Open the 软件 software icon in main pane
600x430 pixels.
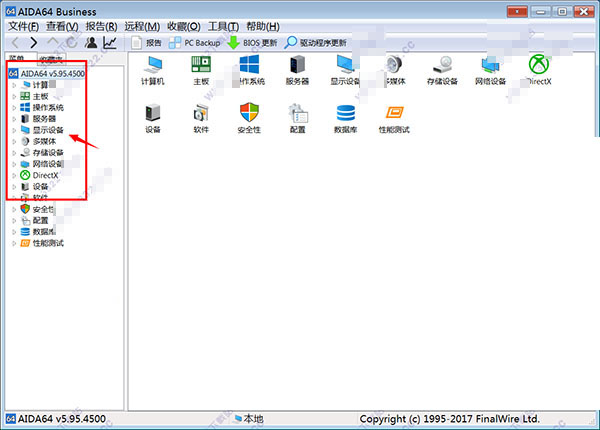click(201, 119)
